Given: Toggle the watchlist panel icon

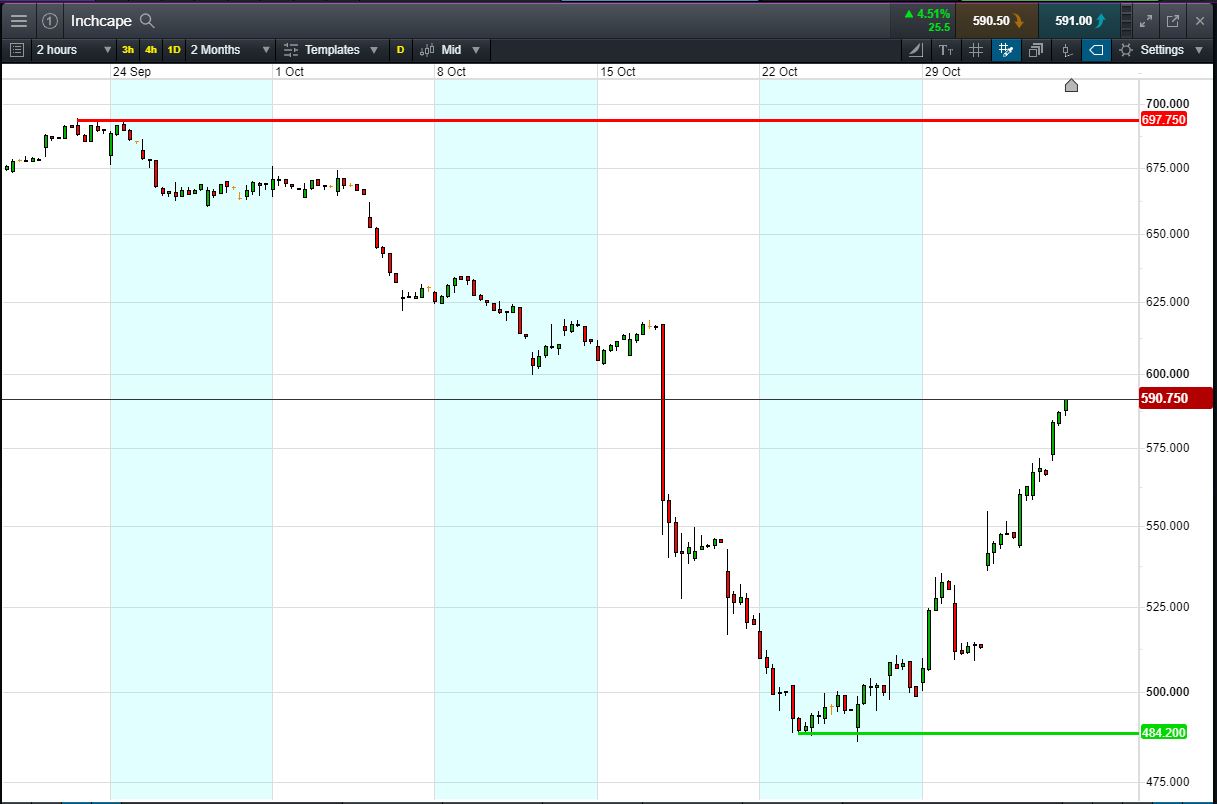Looking at the screenshot, I should pyautogui.click(x=16, y=49).
